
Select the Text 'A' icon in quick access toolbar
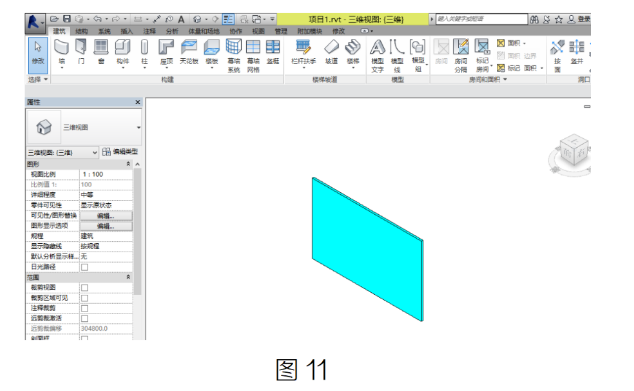point(181,19)
